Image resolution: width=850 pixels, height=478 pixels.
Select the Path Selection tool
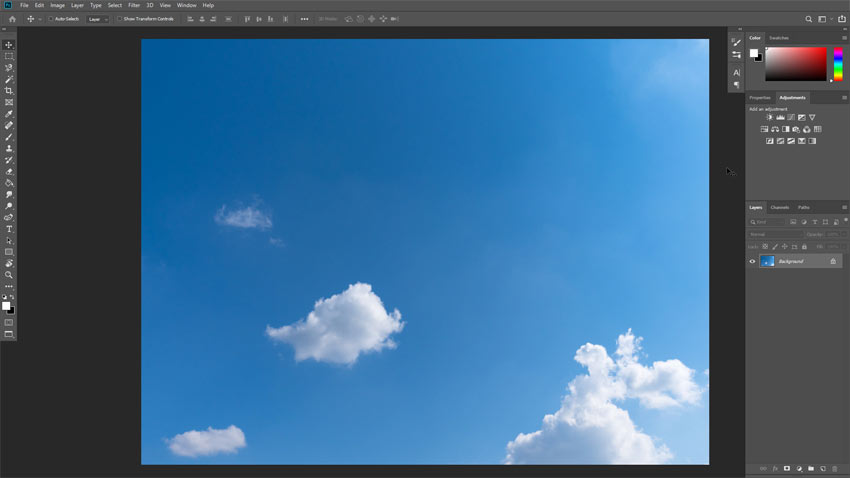click(9, 241)
